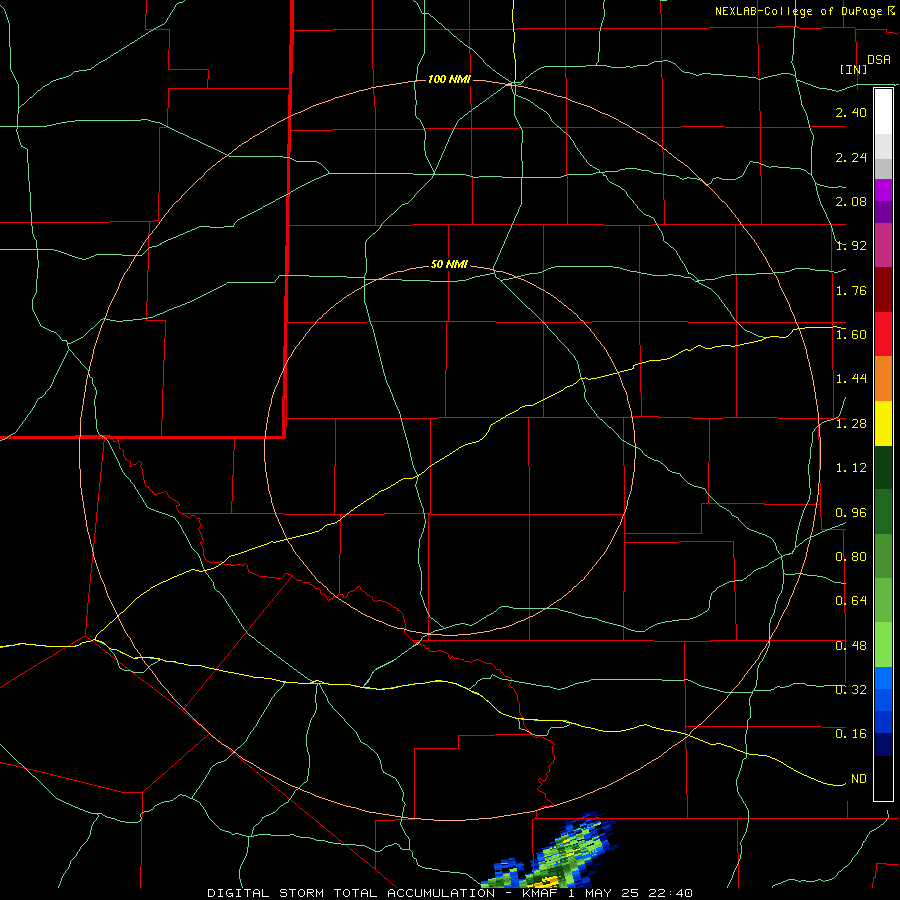900x900 pixels.
Task: Click the 0.96 legend value
Action: coord(851,513)
